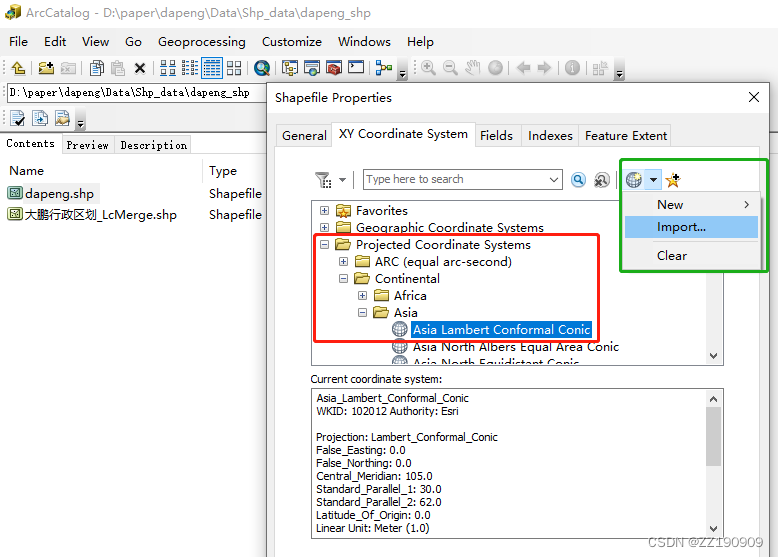Switch to the Preview tab
This screenshot has height=557, width=778.
click(88, 145)
